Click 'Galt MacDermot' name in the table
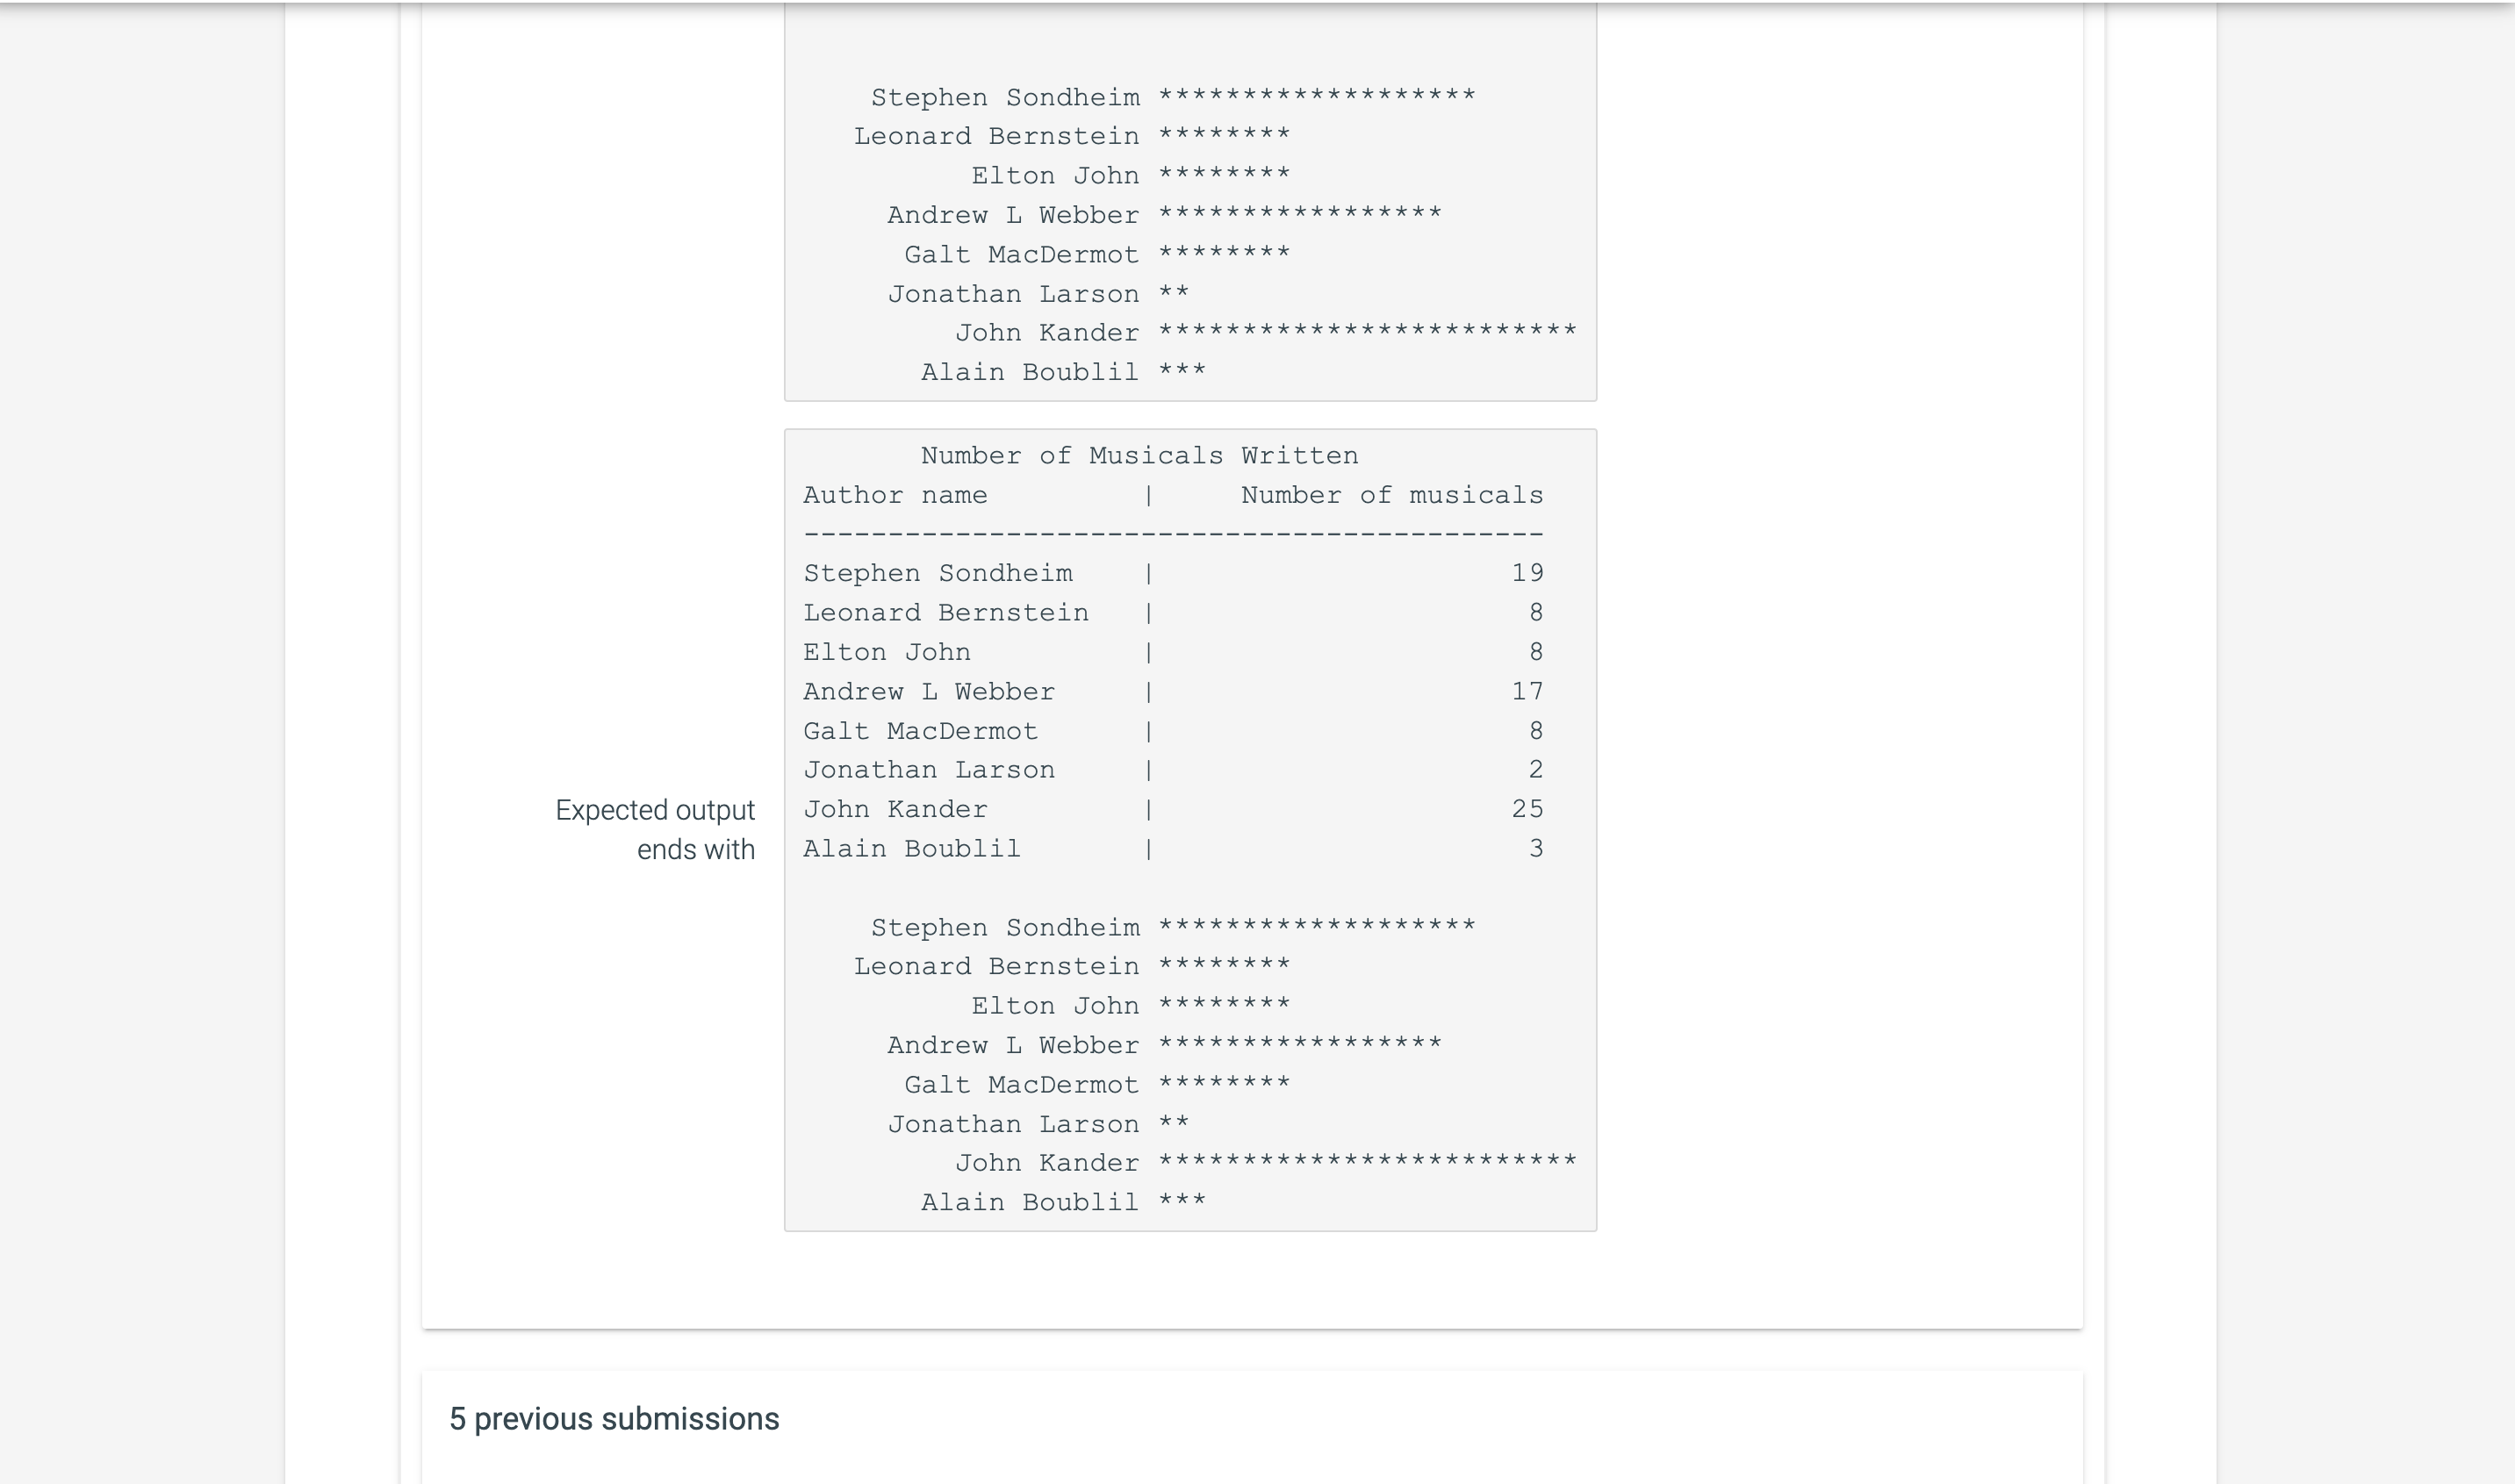2515x1484 pixels. coord(920,731)
